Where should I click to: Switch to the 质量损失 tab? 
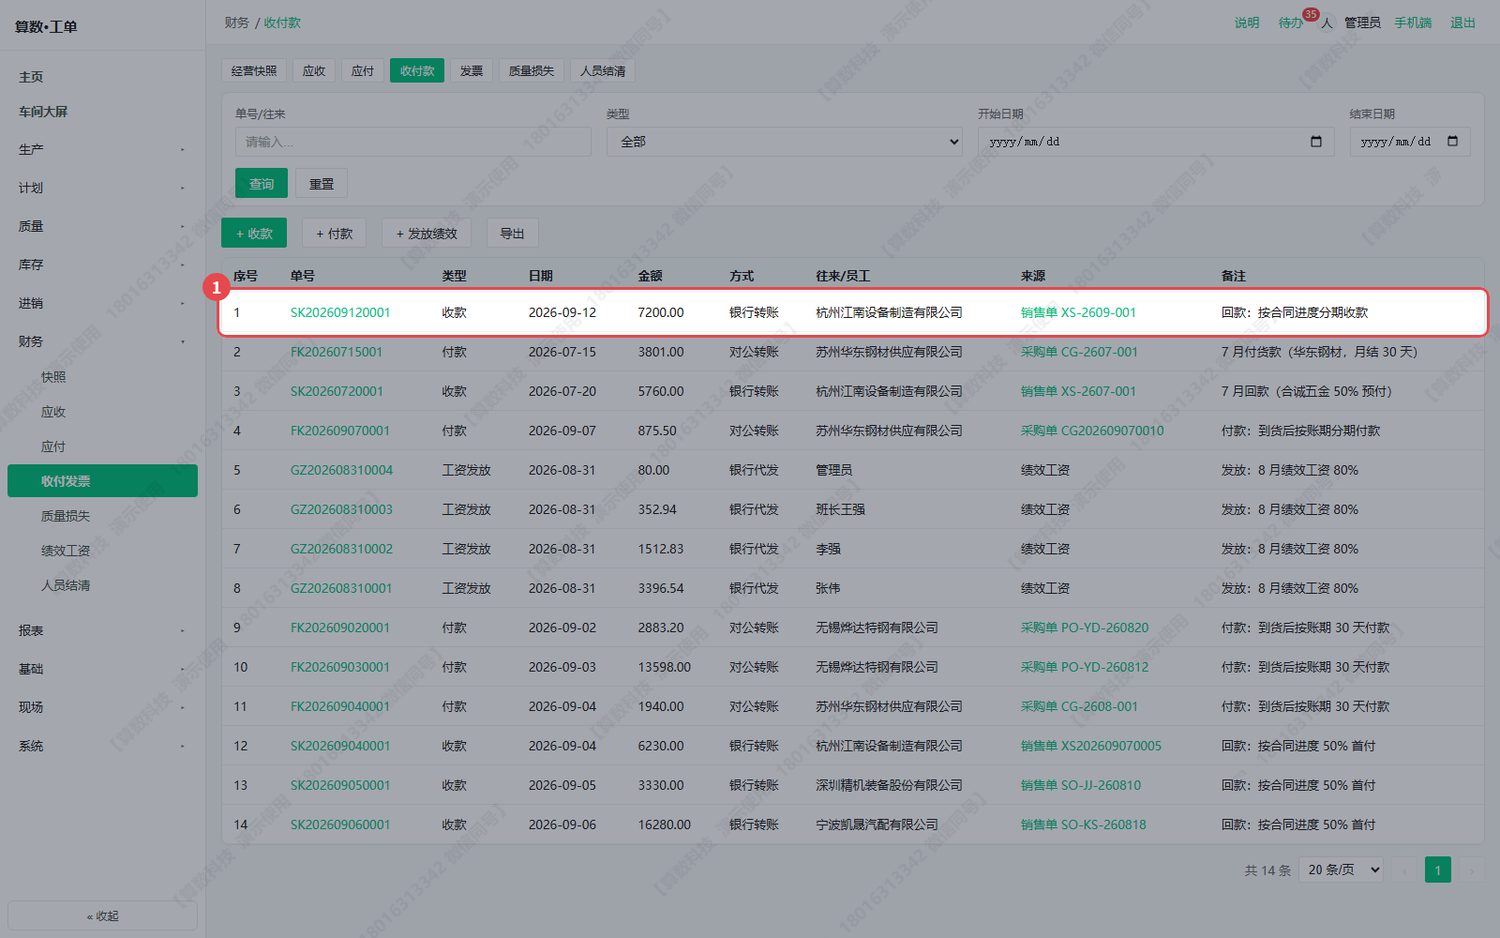click(x=531, y=71)
